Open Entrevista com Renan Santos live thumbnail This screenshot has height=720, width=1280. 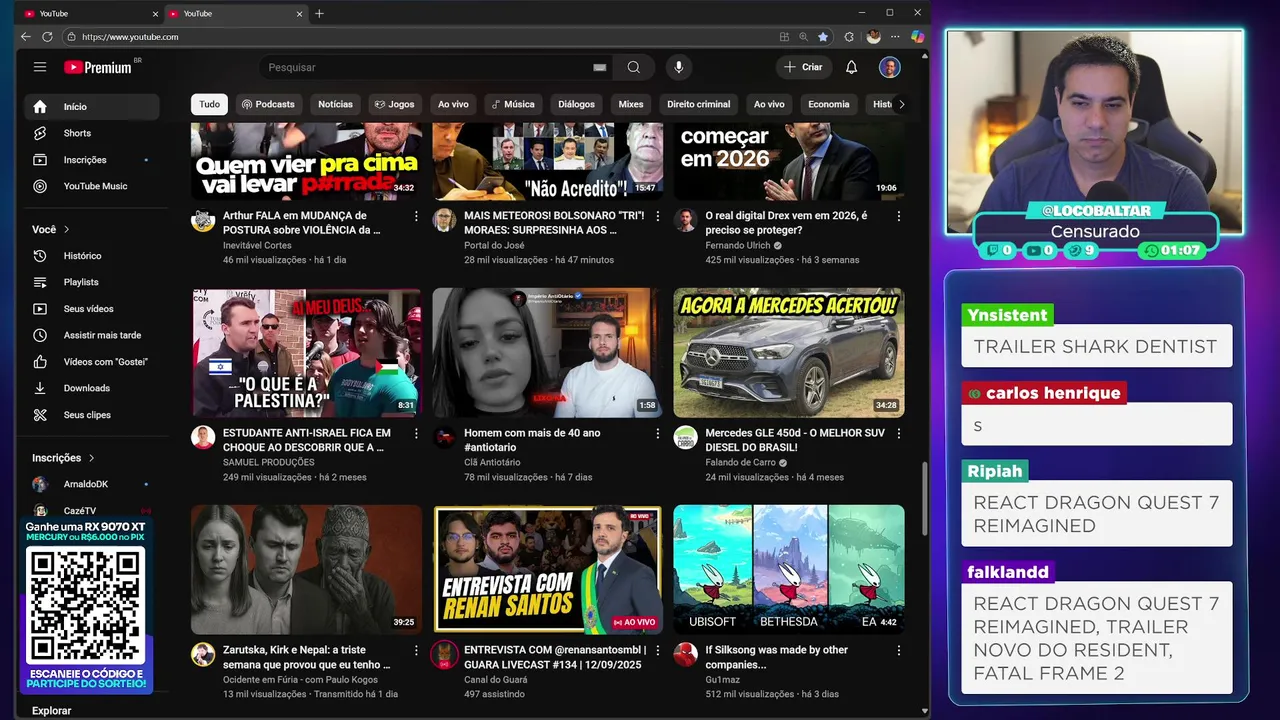tap(547, 569)
